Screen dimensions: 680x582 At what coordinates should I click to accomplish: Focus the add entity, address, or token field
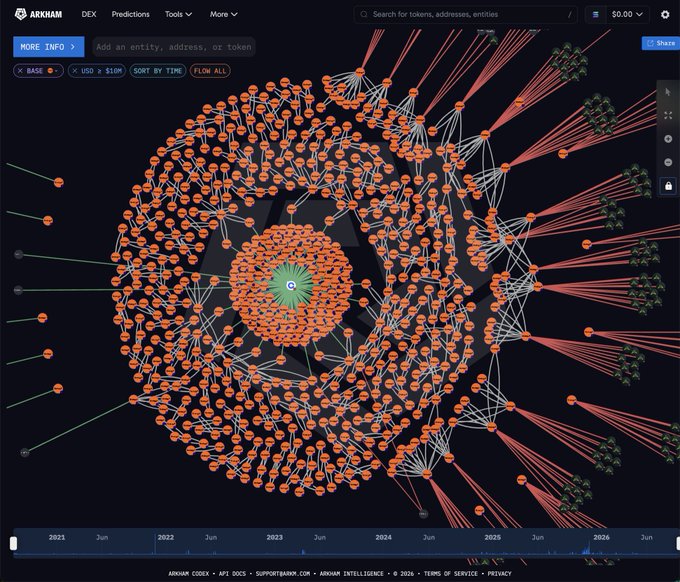(x=174, y=47)
